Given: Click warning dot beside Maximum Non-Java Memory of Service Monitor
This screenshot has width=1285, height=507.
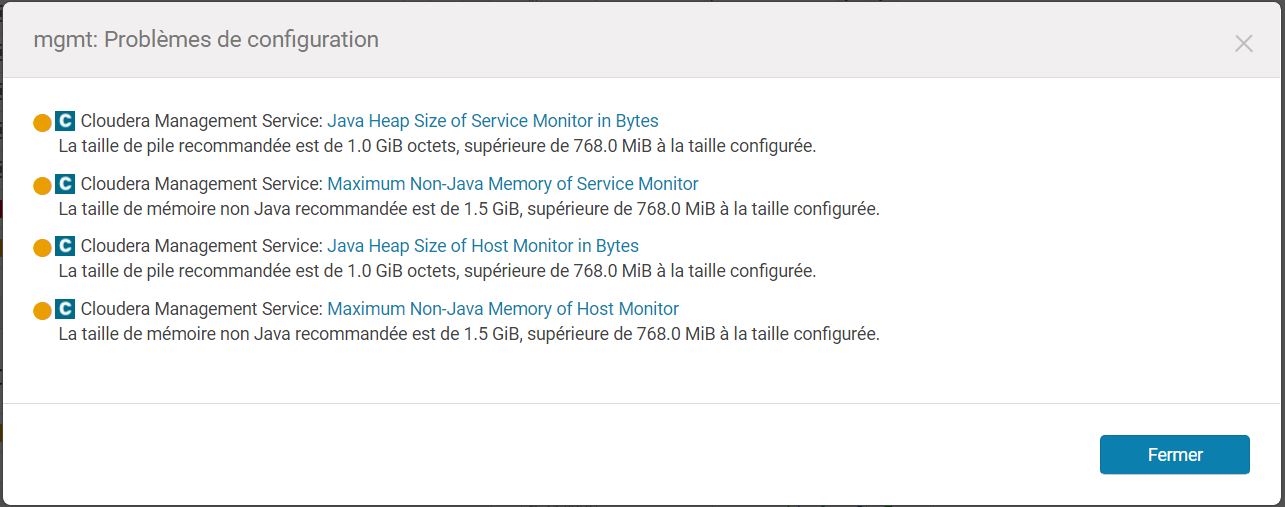Looking at the screenshot, I should click(42, 186).
